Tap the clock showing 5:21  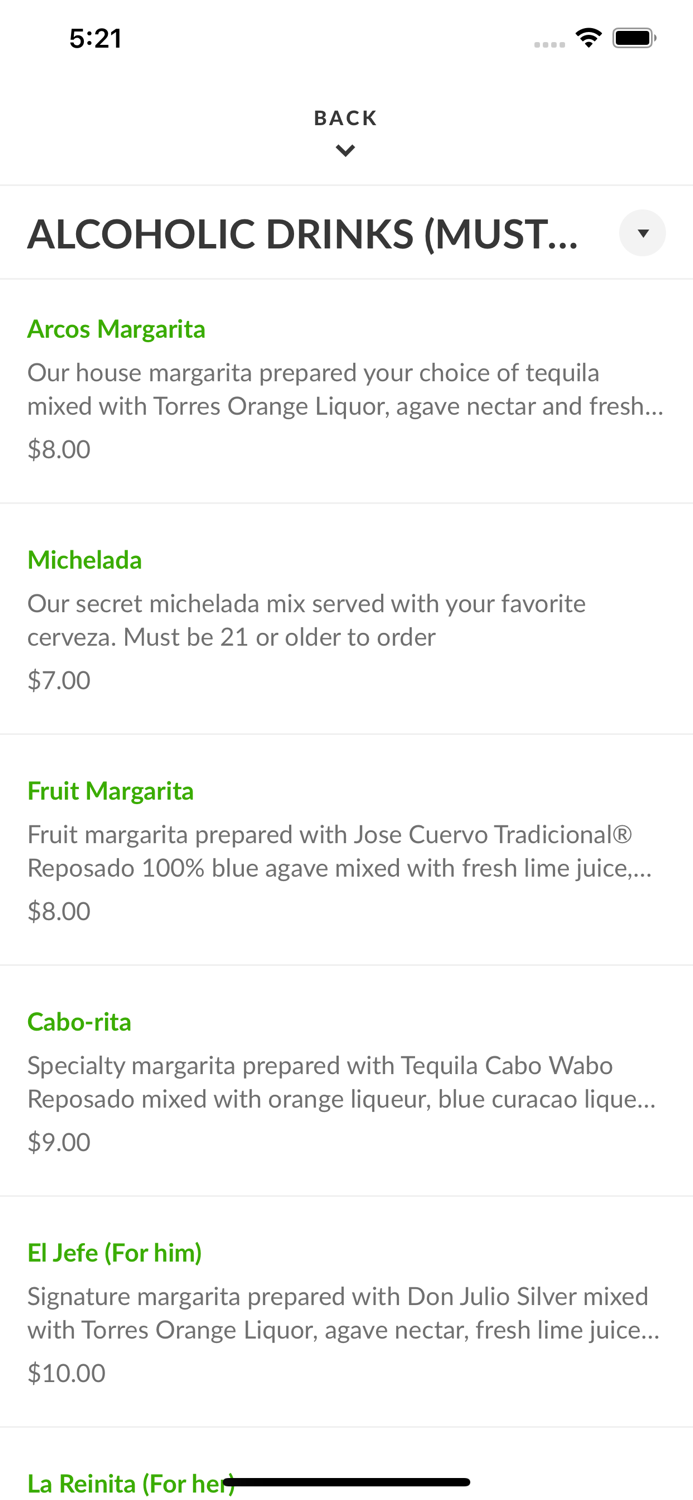tap(96, 38)
